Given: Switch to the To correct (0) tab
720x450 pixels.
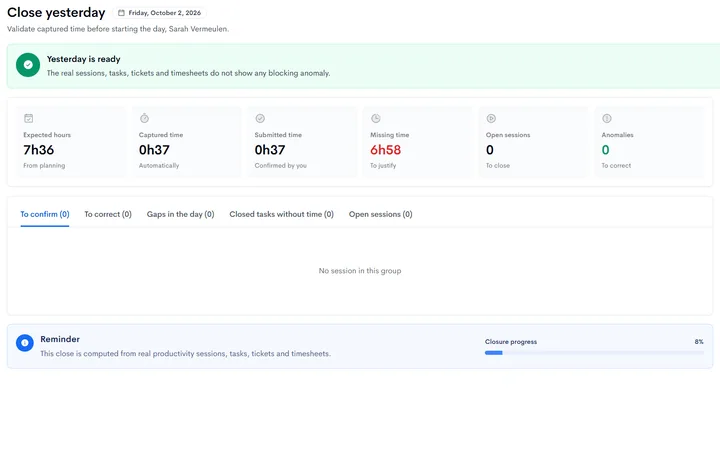Looking at the screenshot, I should 108,214.
